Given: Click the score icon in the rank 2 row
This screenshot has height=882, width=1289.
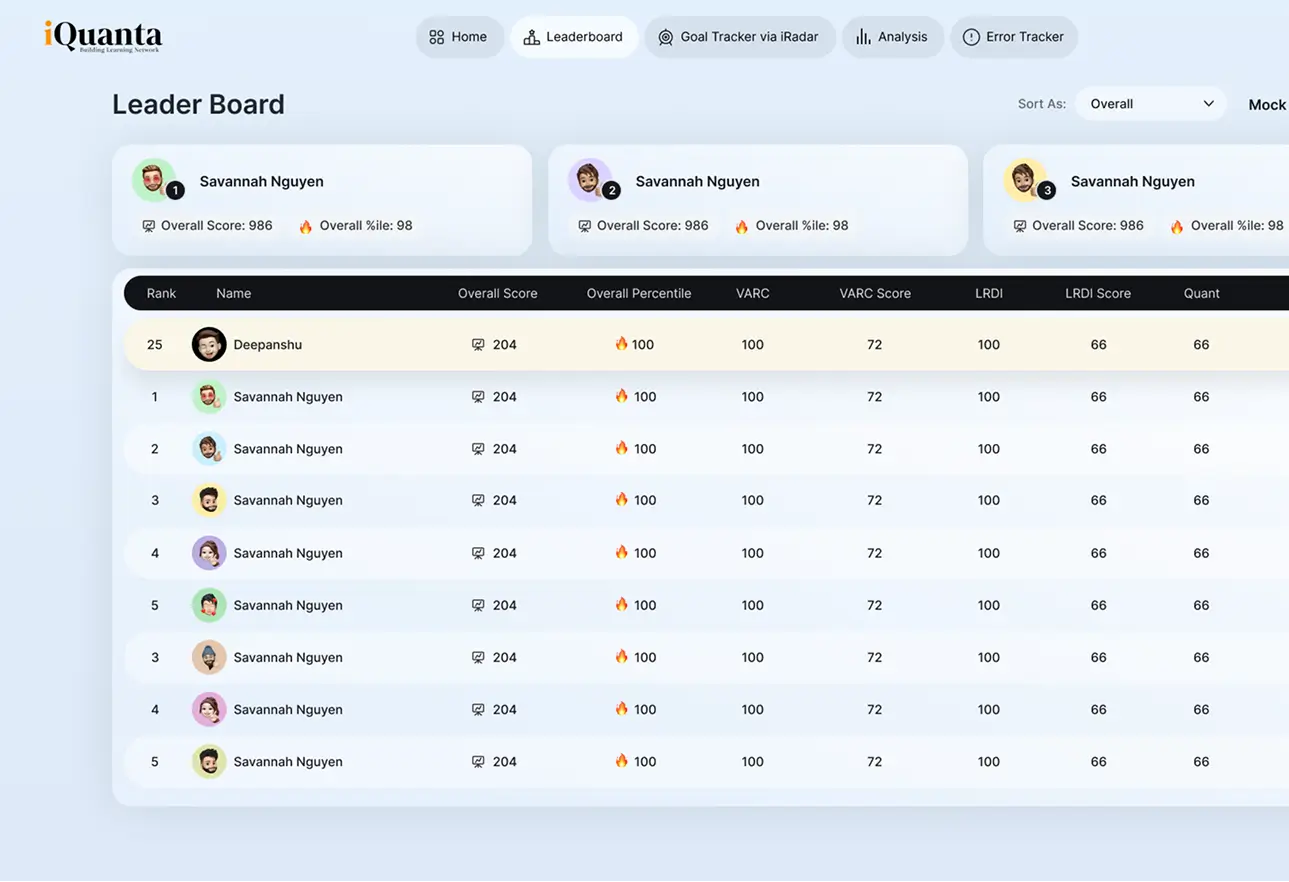Looking at the screenshot, I should pyautogui.click(x=478, y=449).
